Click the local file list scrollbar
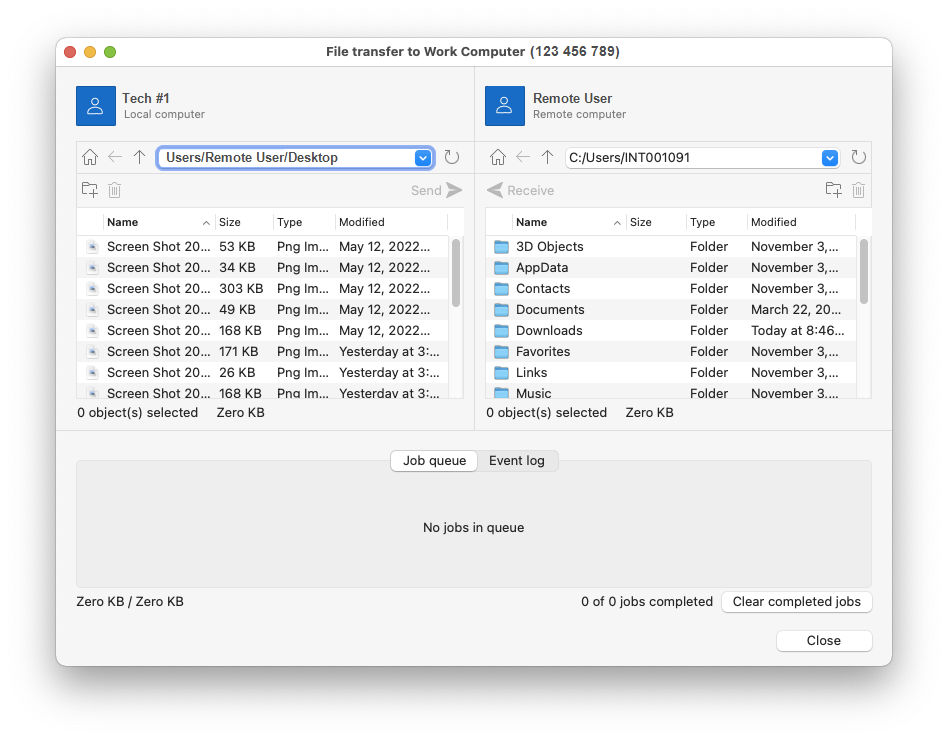 coord(456,273)
